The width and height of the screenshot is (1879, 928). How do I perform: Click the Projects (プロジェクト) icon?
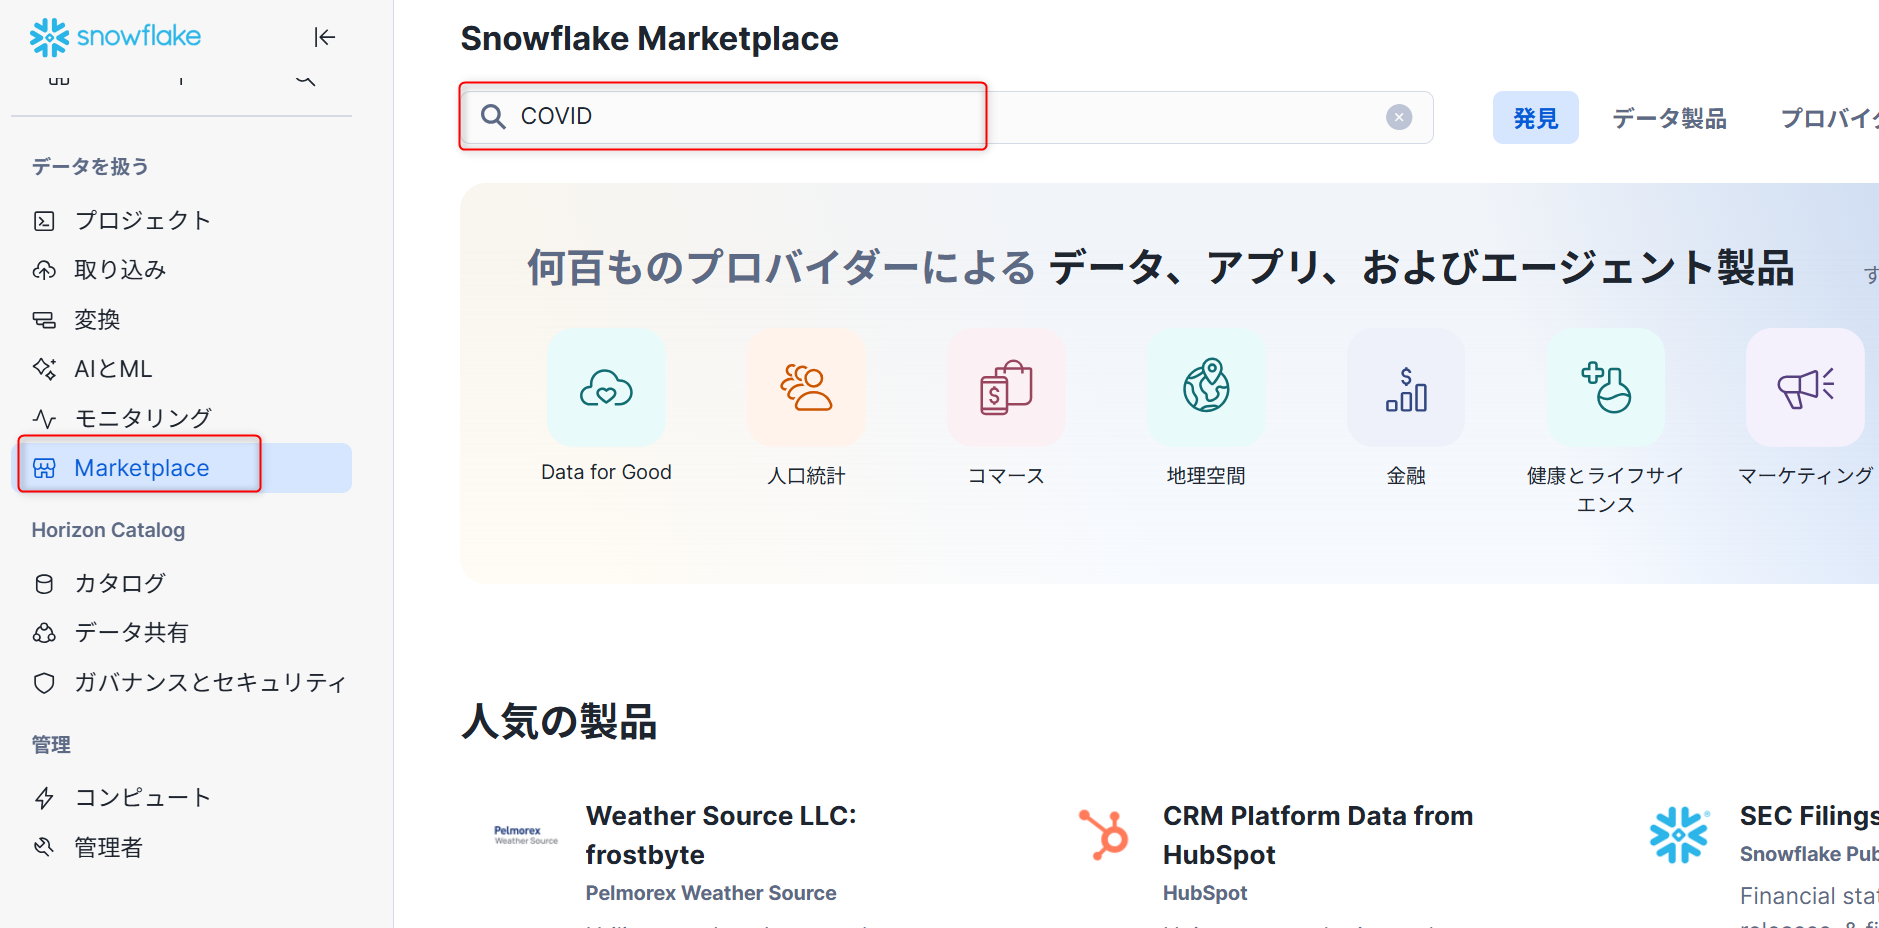click(44, 221)
